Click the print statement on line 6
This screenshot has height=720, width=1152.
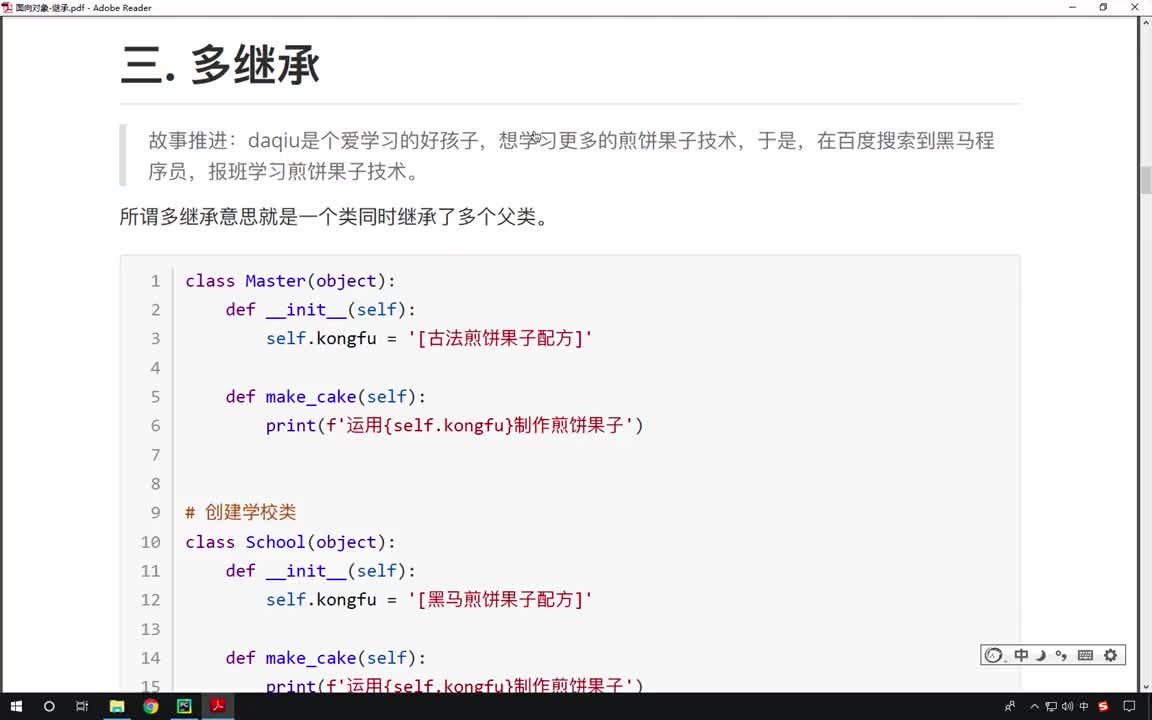click(x=454, y=425)
